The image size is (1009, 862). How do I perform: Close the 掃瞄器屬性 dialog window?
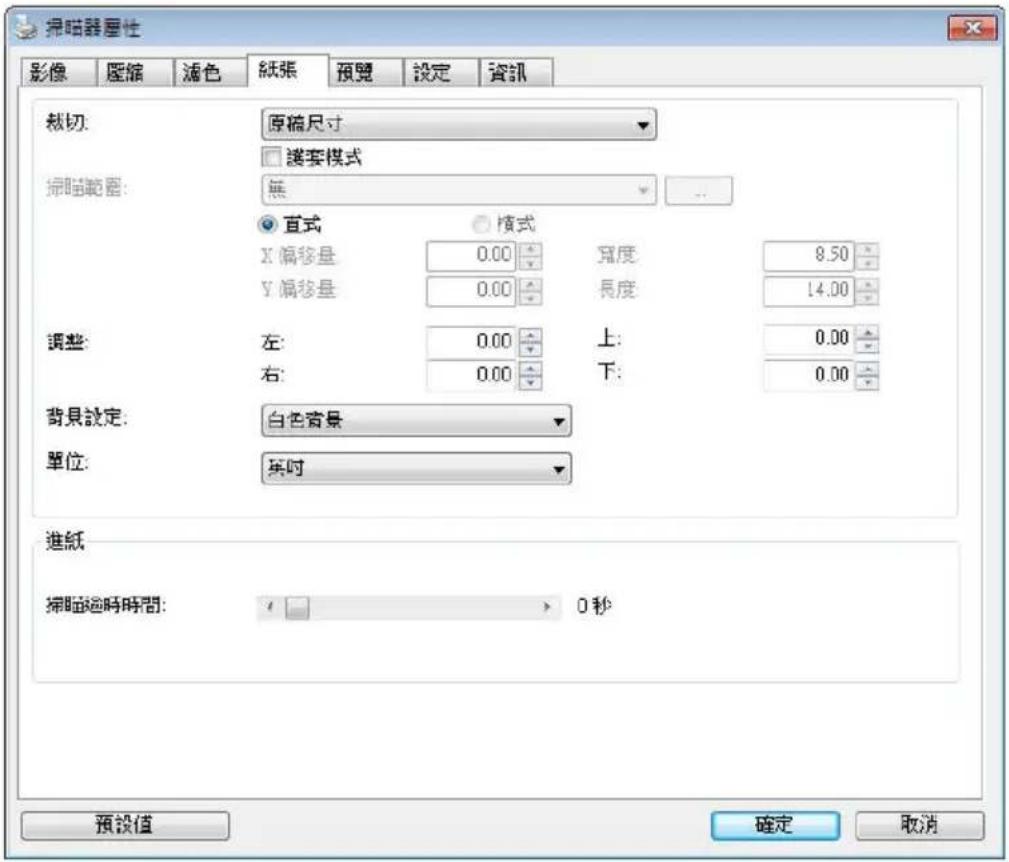tap(973, 28)
